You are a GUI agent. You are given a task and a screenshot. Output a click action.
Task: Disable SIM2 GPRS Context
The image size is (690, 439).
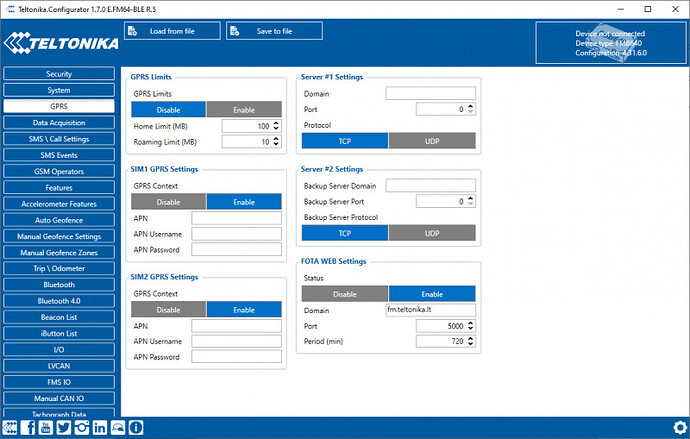[x=169, y=310]
